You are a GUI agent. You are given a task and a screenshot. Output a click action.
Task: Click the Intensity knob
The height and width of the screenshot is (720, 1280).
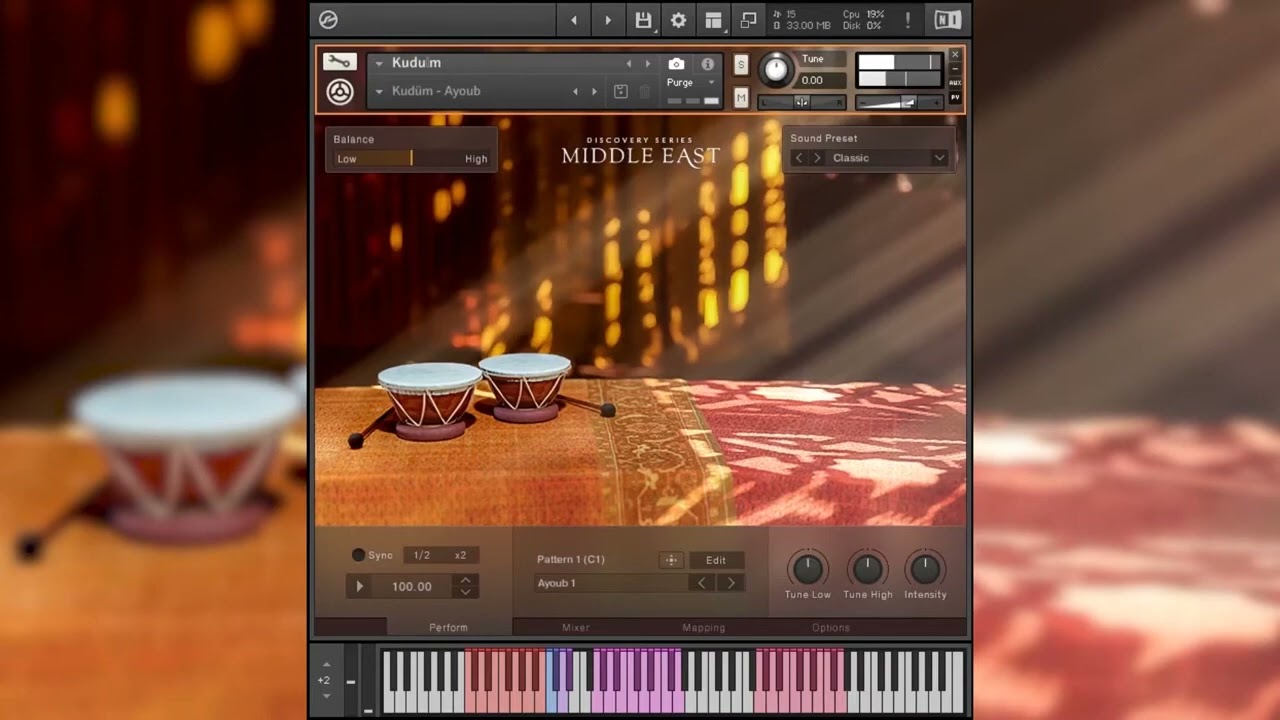tap(925, 569)
